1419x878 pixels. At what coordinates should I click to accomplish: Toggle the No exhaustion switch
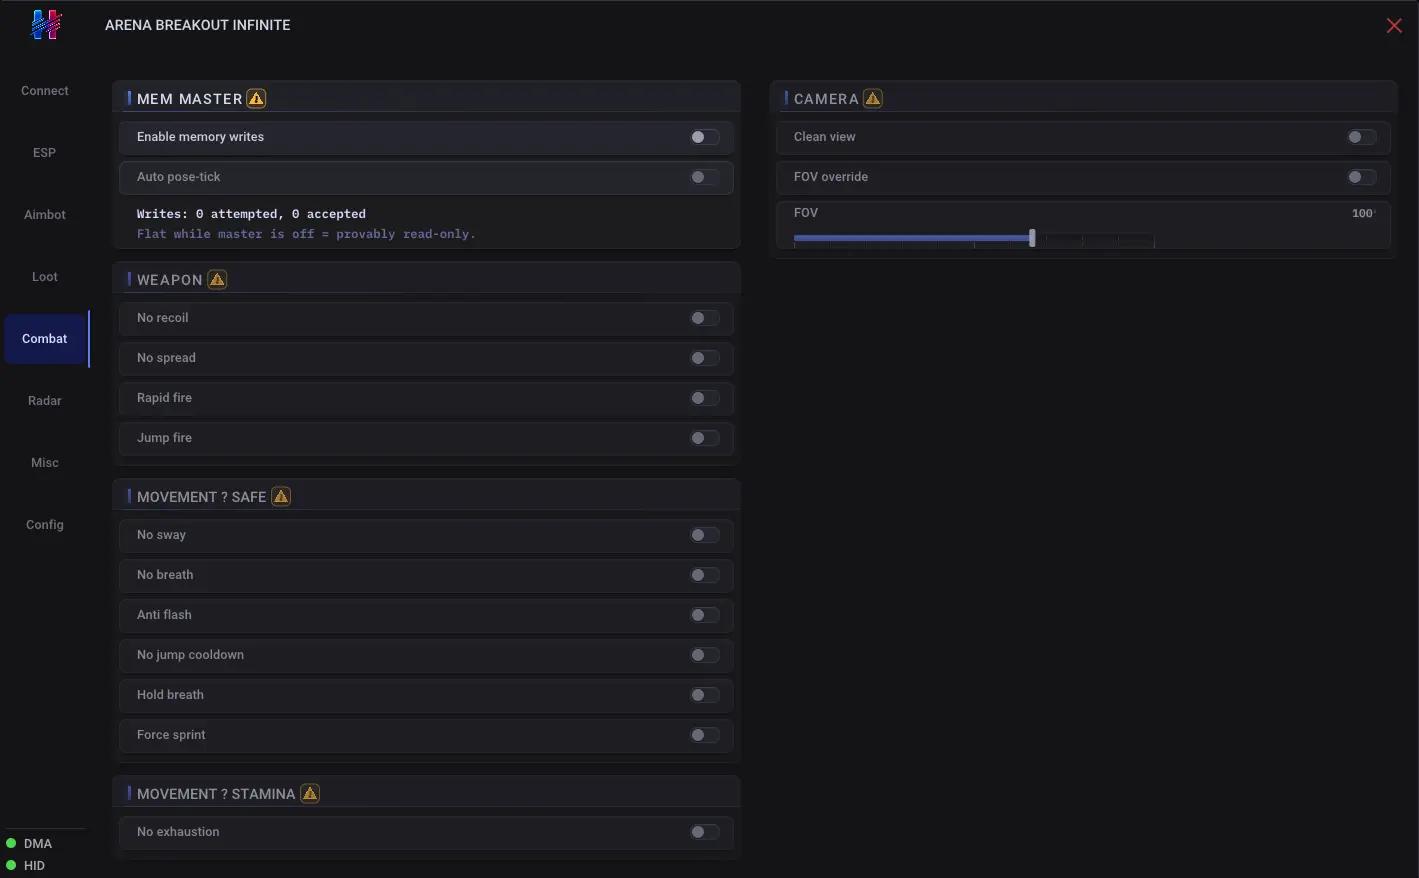click(x=705, y=832)
